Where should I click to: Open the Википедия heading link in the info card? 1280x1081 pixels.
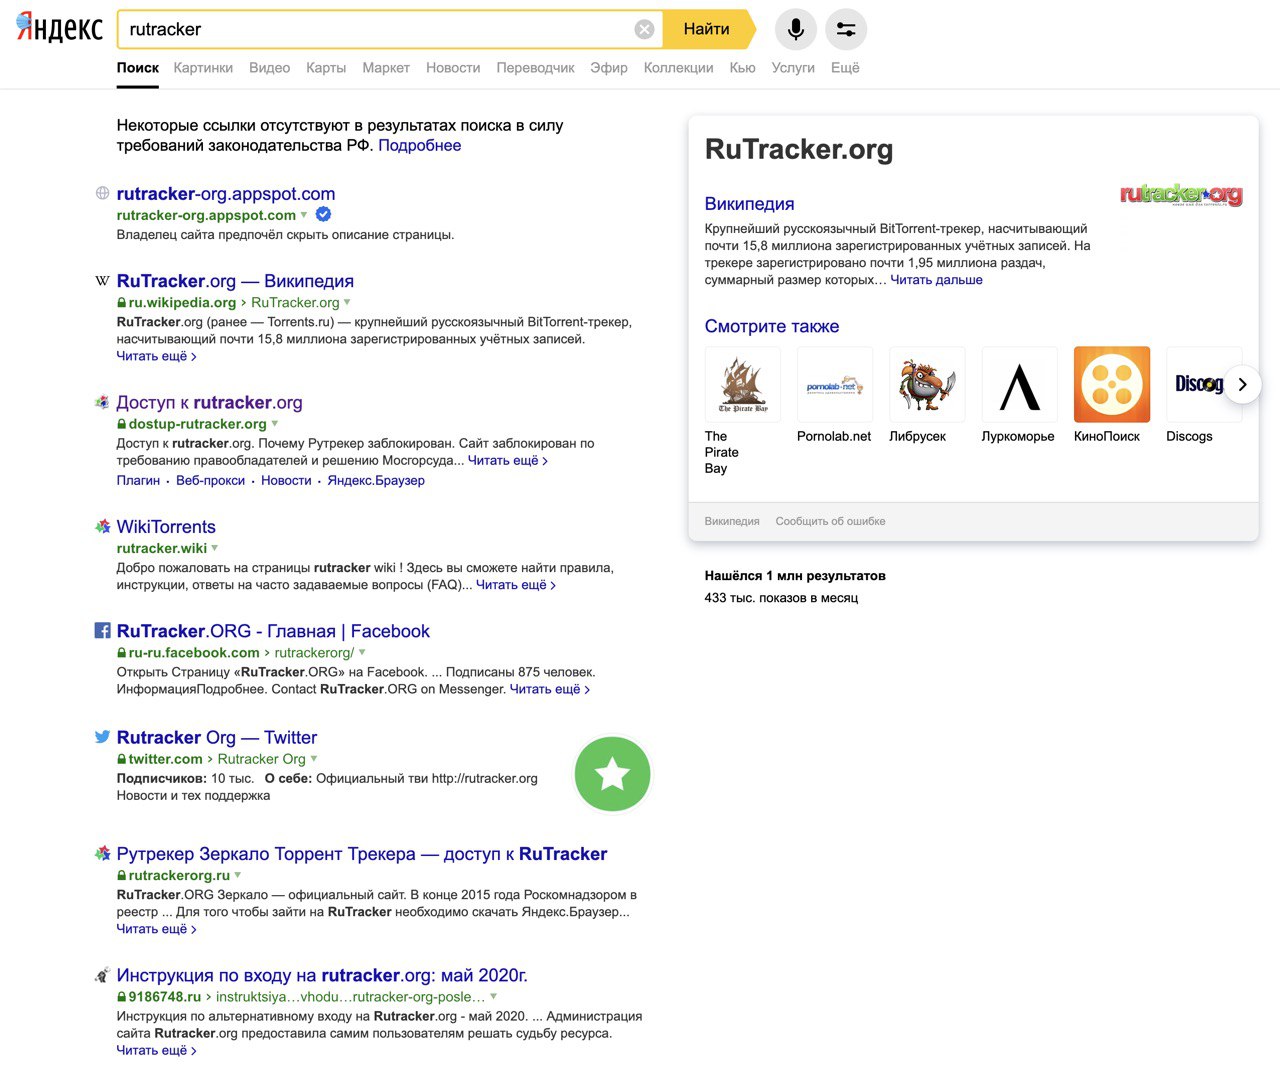click(749, 204)
